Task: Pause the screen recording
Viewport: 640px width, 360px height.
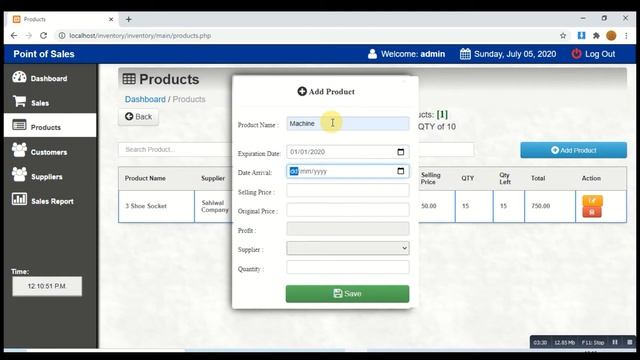Action: 615,342
